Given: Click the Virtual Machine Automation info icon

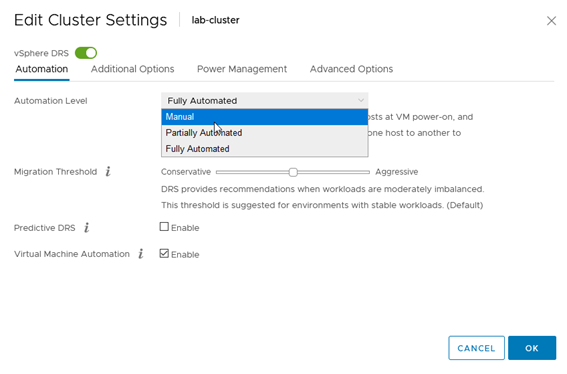Looking at the screenshot, I should (x=141, y=254).
